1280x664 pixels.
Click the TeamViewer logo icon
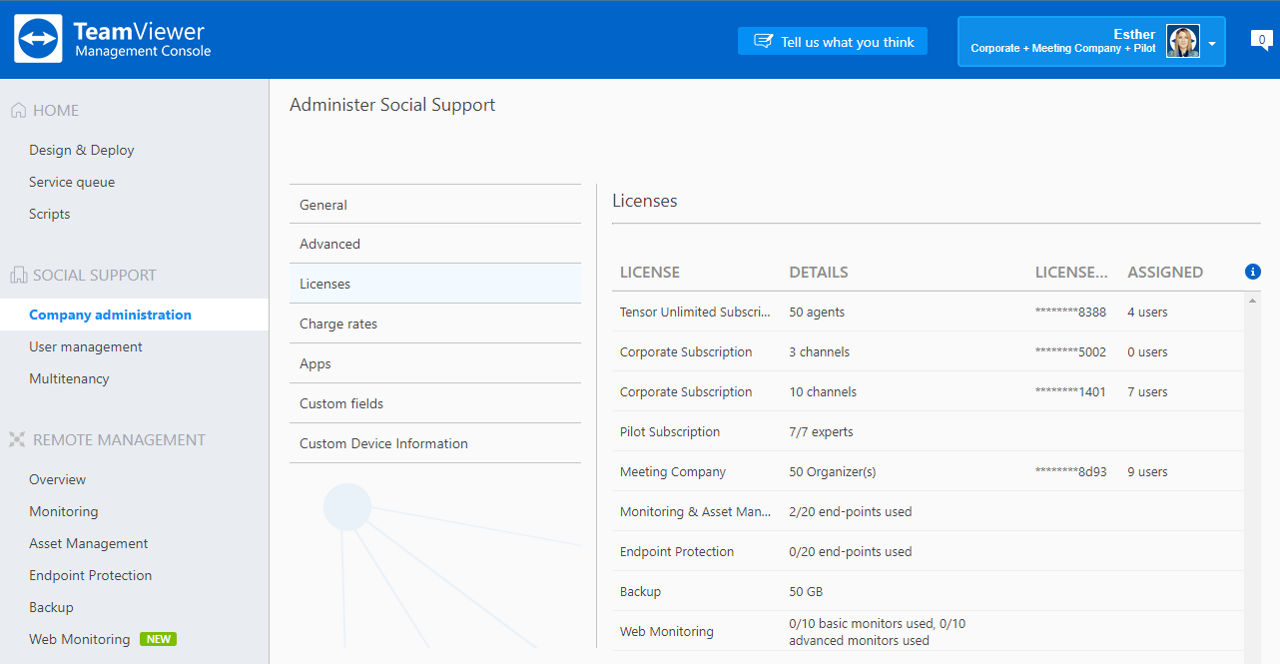38,39
